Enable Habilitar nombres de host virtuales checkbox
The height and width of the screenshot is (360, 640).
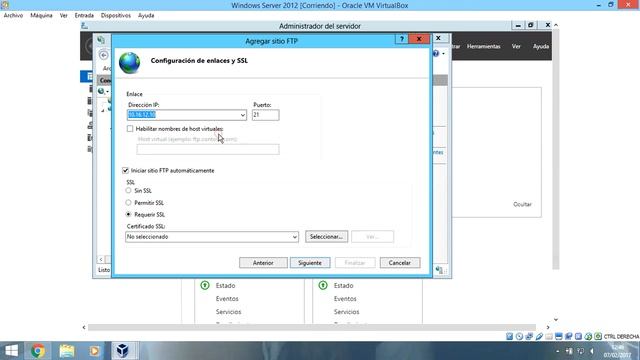(x=130, y=129)
